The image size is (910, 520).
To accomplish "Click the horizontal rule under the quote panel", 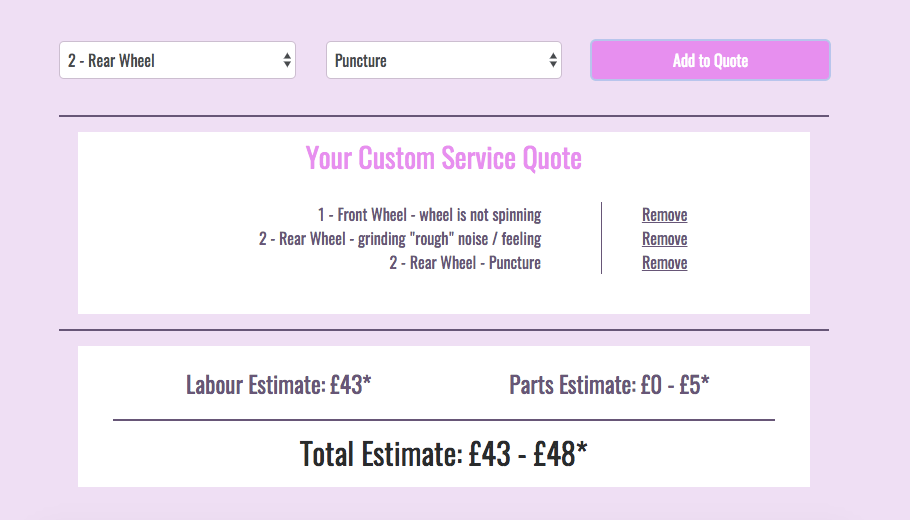I will [x=444, y=330].
